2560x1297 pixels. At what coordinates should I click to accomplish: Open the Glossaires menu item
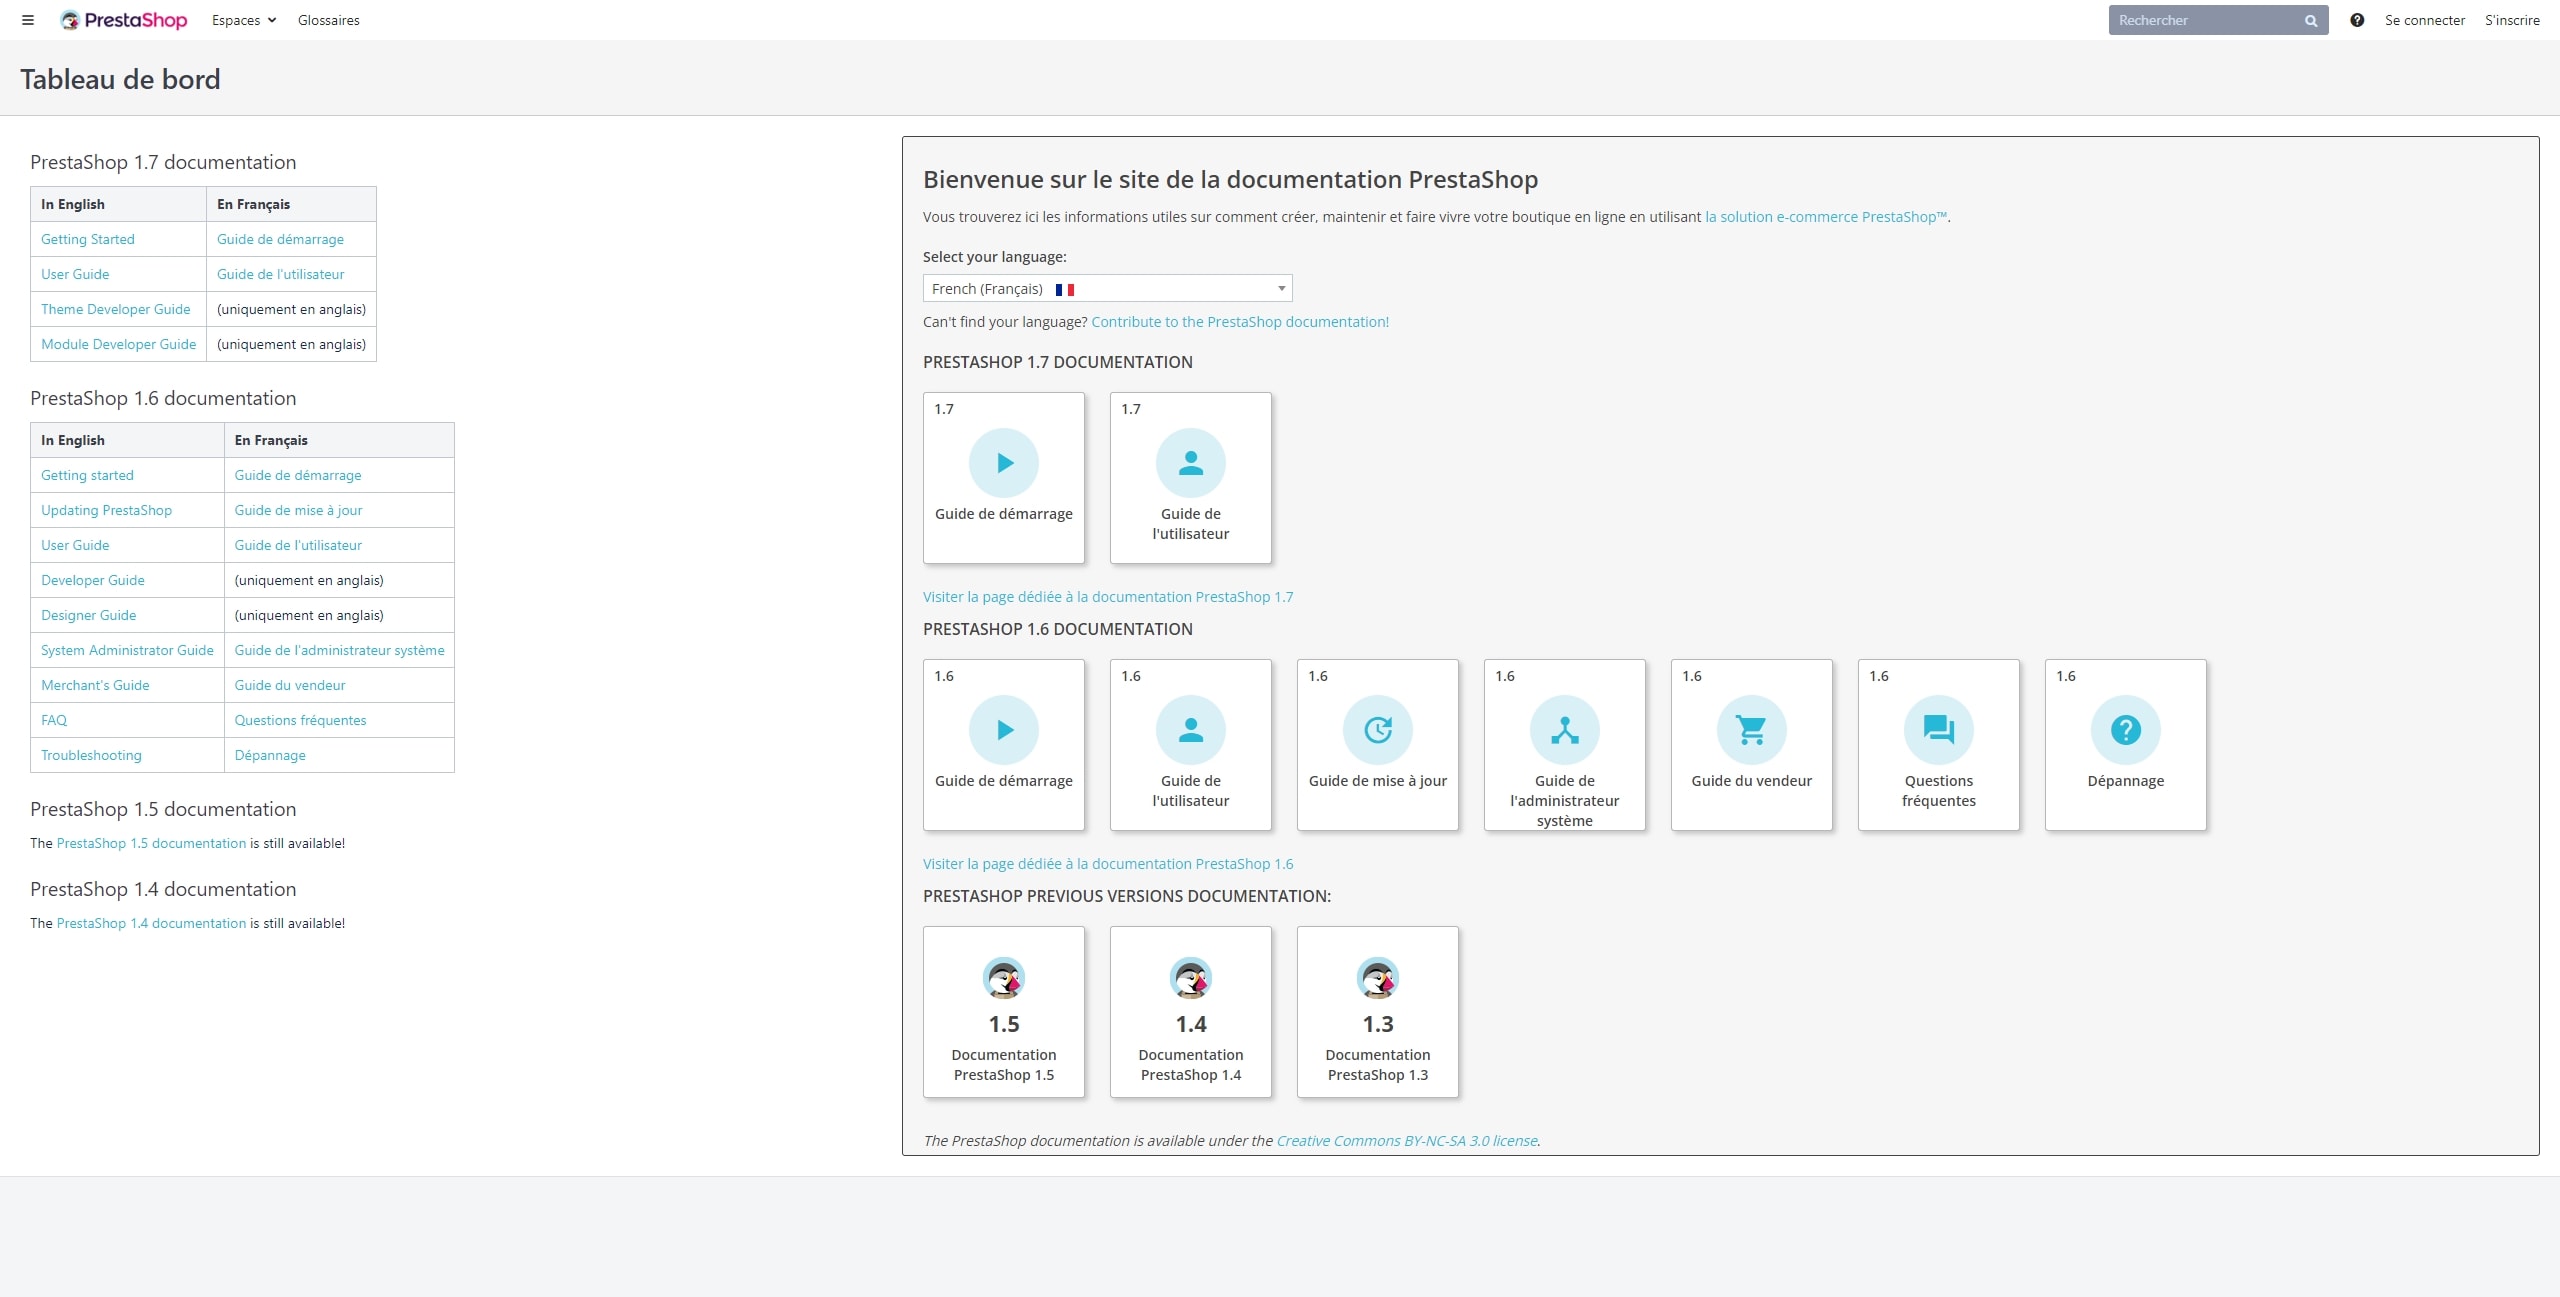(328, 20)
